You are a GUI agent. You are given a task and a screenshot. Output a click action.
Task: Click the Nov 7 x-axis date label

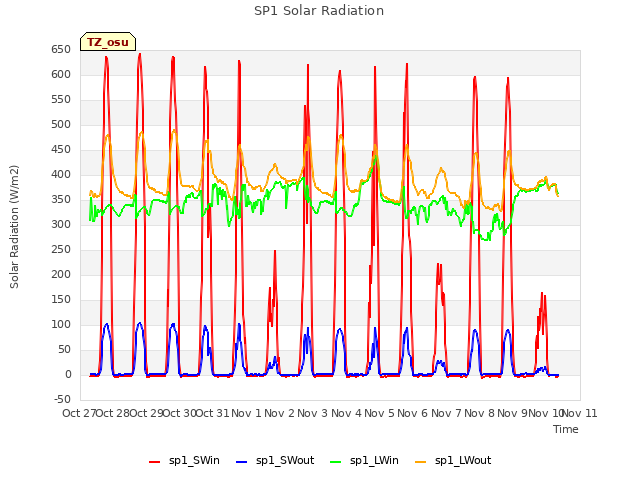(446, 413)
